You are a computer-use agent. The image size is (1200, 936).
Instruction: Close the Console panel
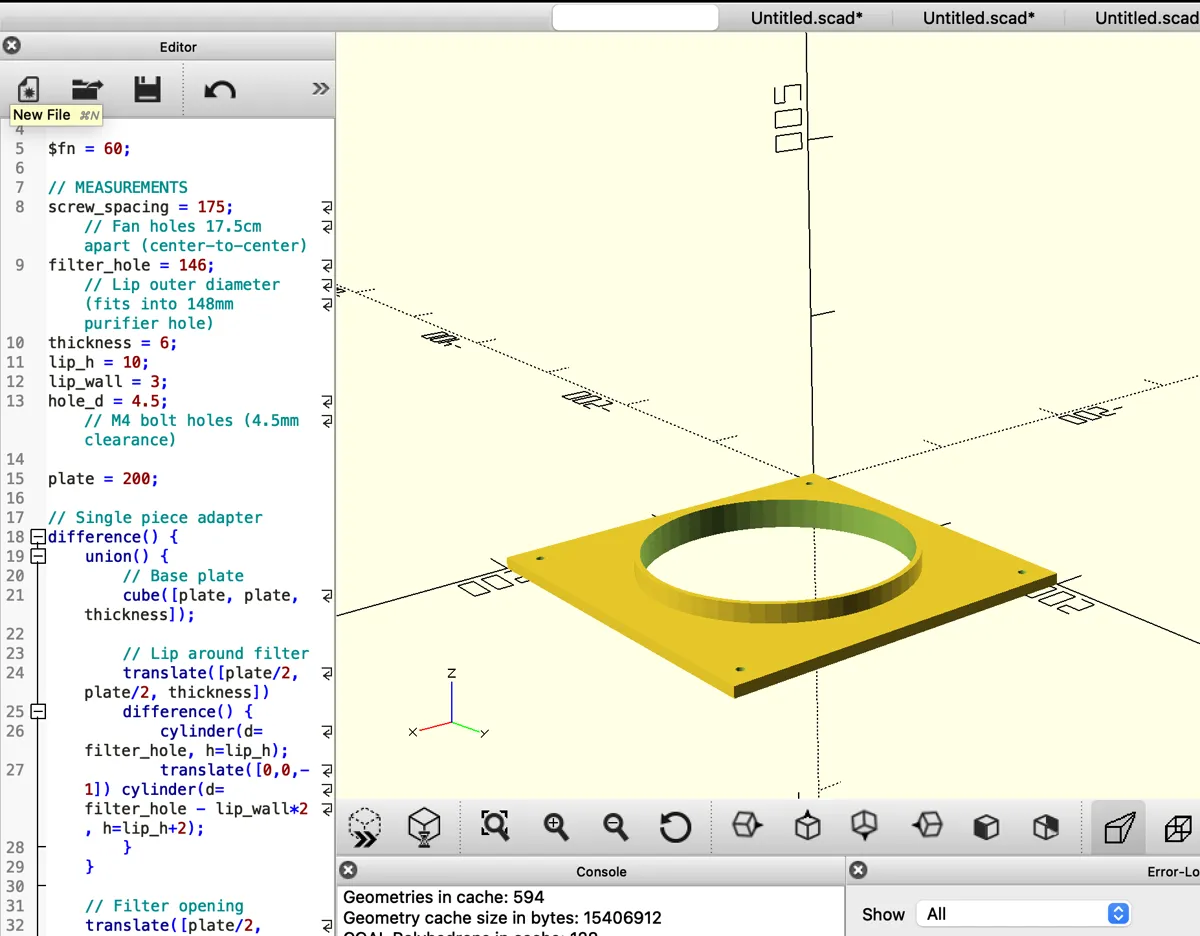[349, 871]
